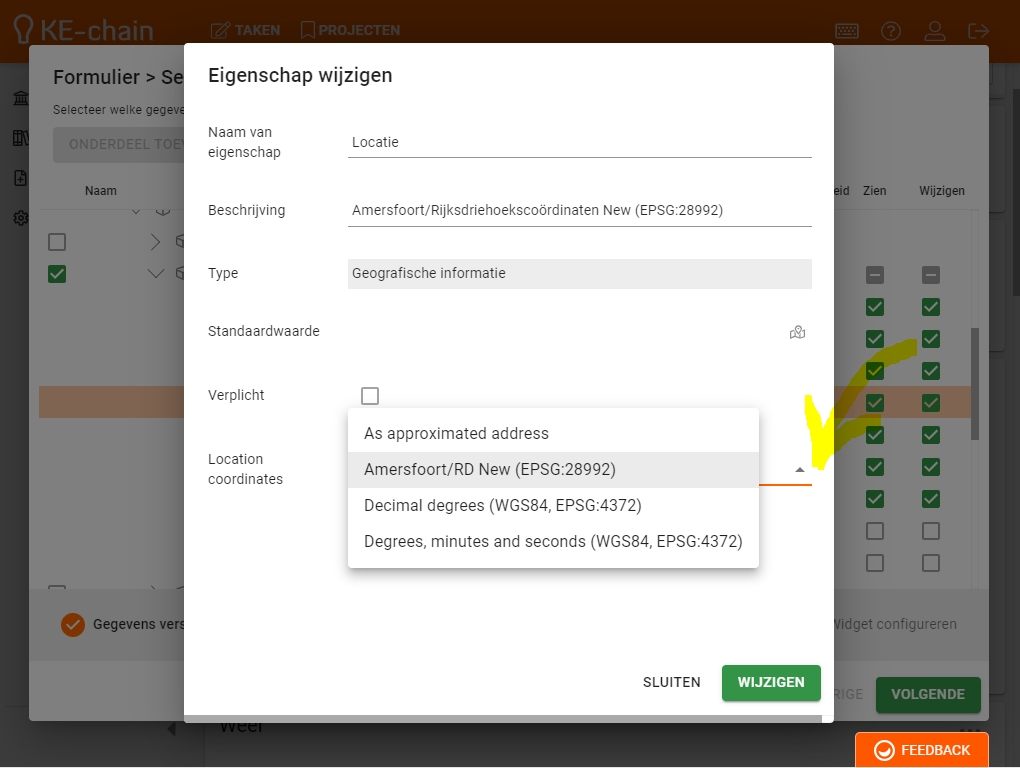Click the map picker icon for Standaardwaarde
1020x768 pixels.
click(x=797, y=333)
